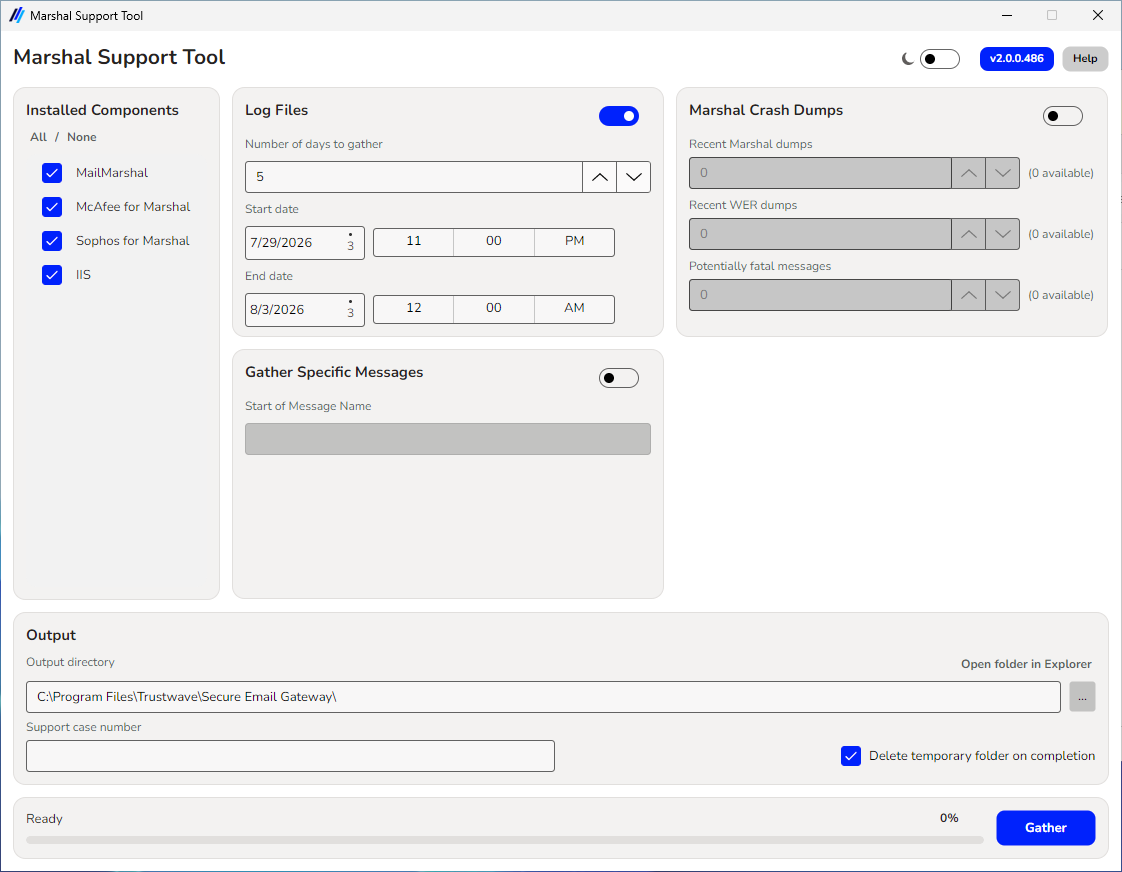Click the Support case number field
The height and width of the screenshot is (872, 1122).
291,756
